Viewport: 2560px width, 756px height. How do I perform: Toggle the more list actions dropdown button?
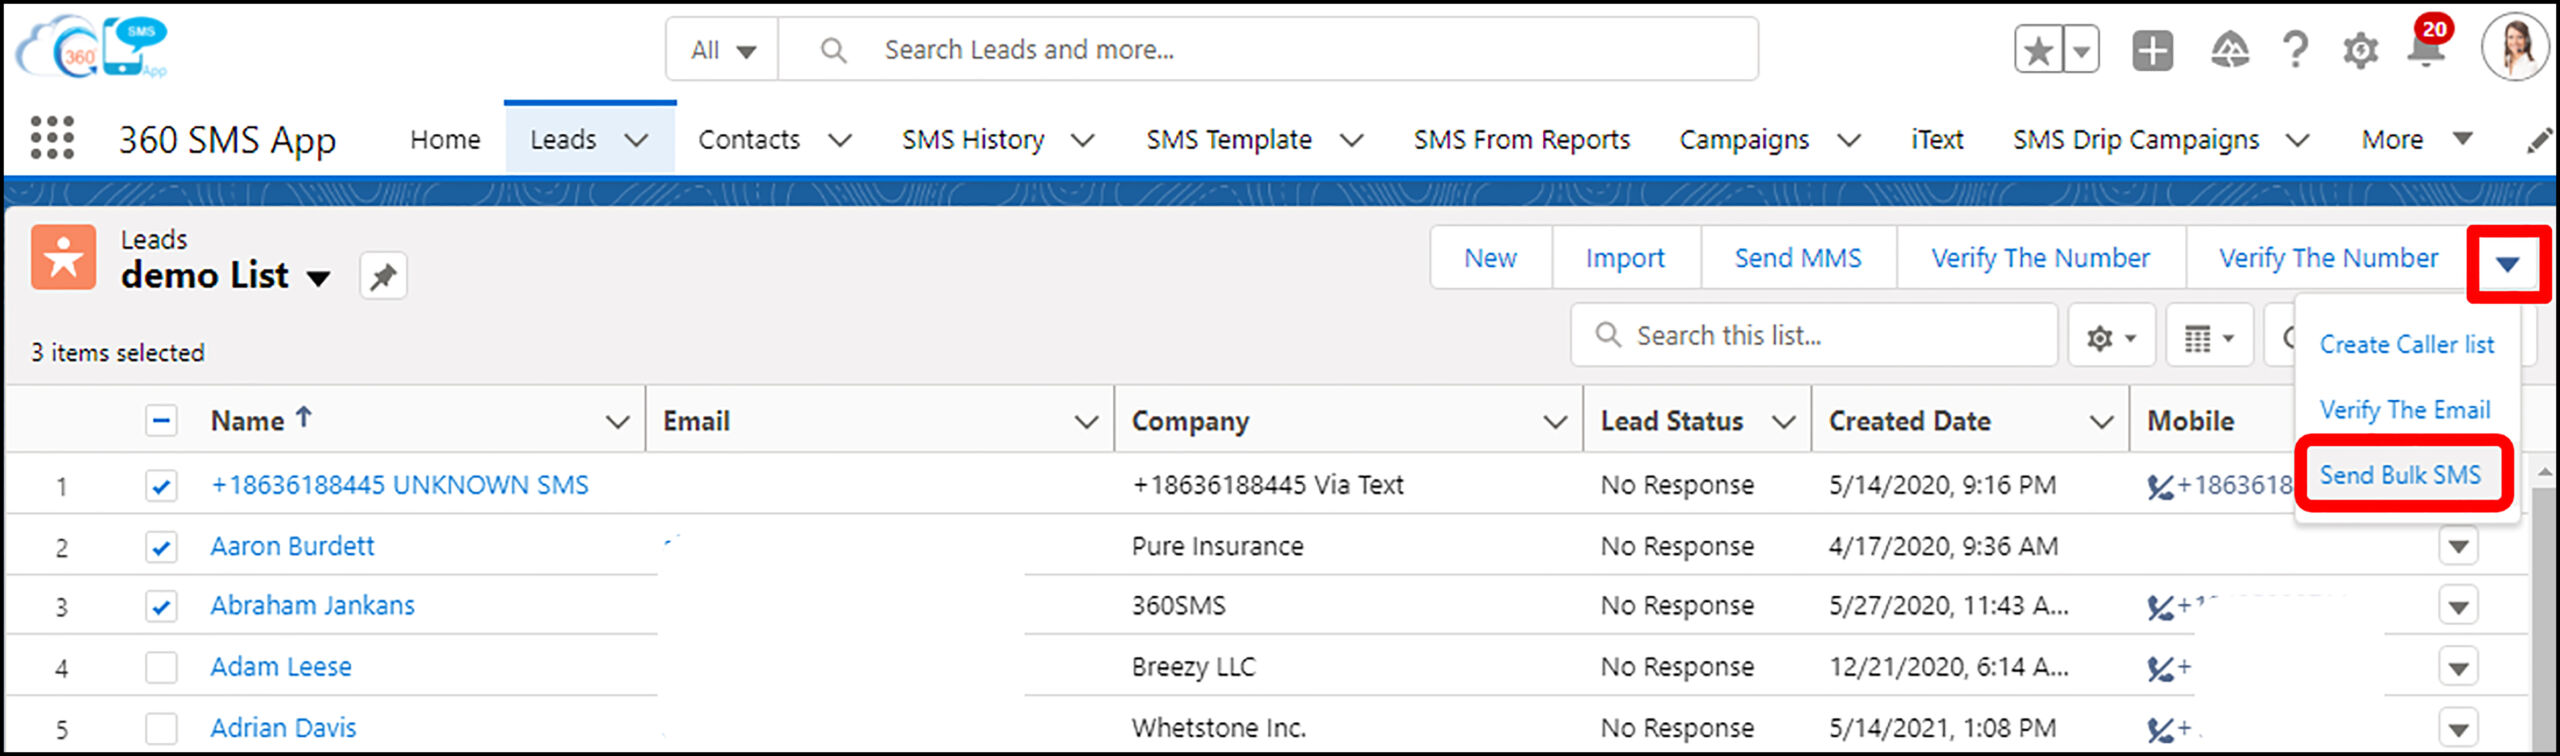[2507, 263]
